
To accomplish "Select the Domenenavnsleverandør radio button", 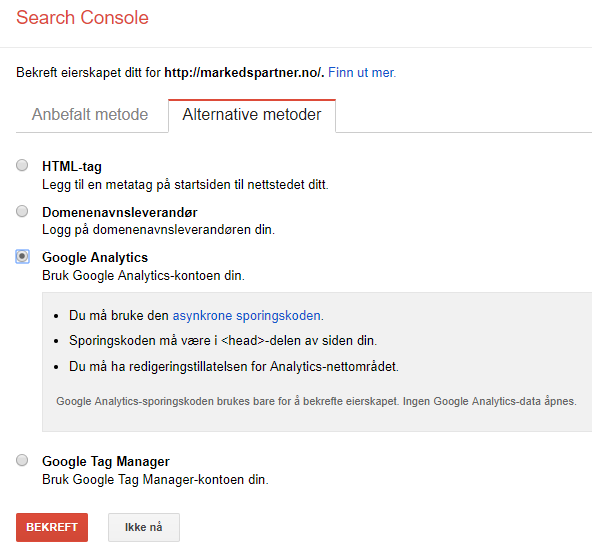I will coord(22,211).
